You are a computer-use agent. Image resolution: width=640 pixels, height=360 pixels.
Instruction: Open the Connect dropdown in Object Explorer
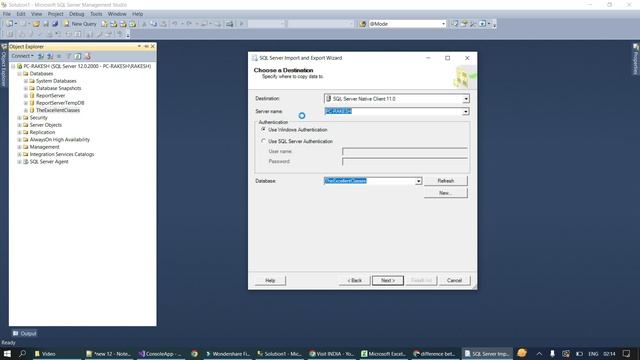tap(22, 56)
